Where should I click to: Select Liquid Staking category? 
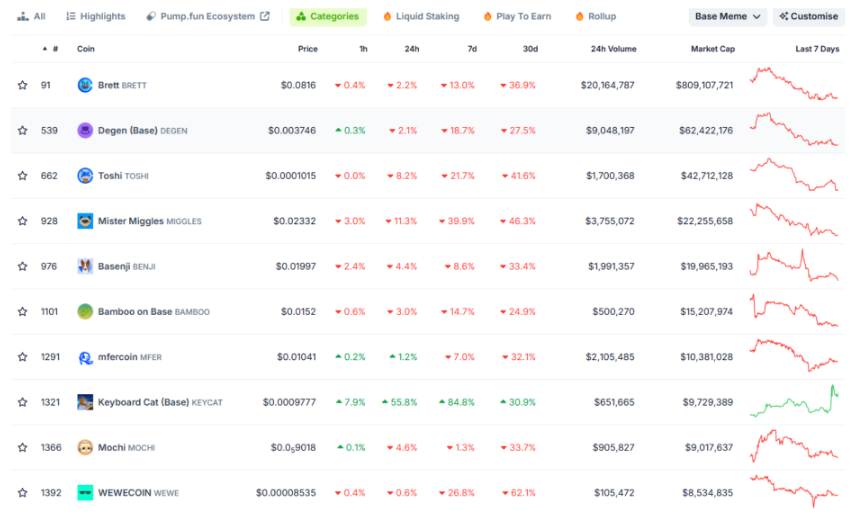coord(421,16)
